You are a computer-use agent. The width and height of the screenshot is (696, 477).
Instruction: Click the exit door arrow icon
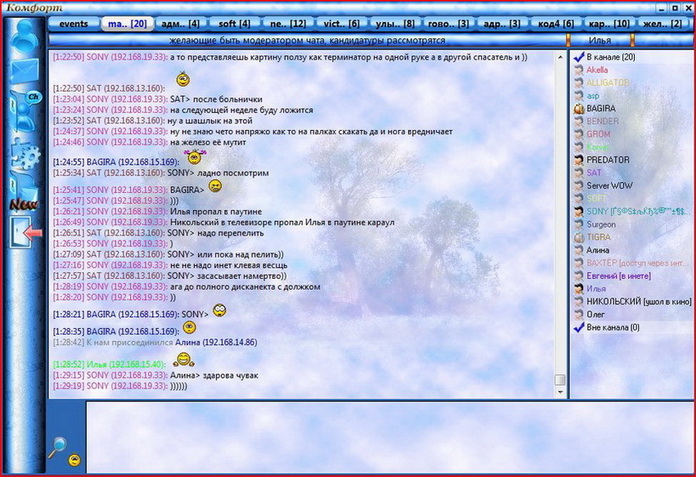[x=24, y=233]
